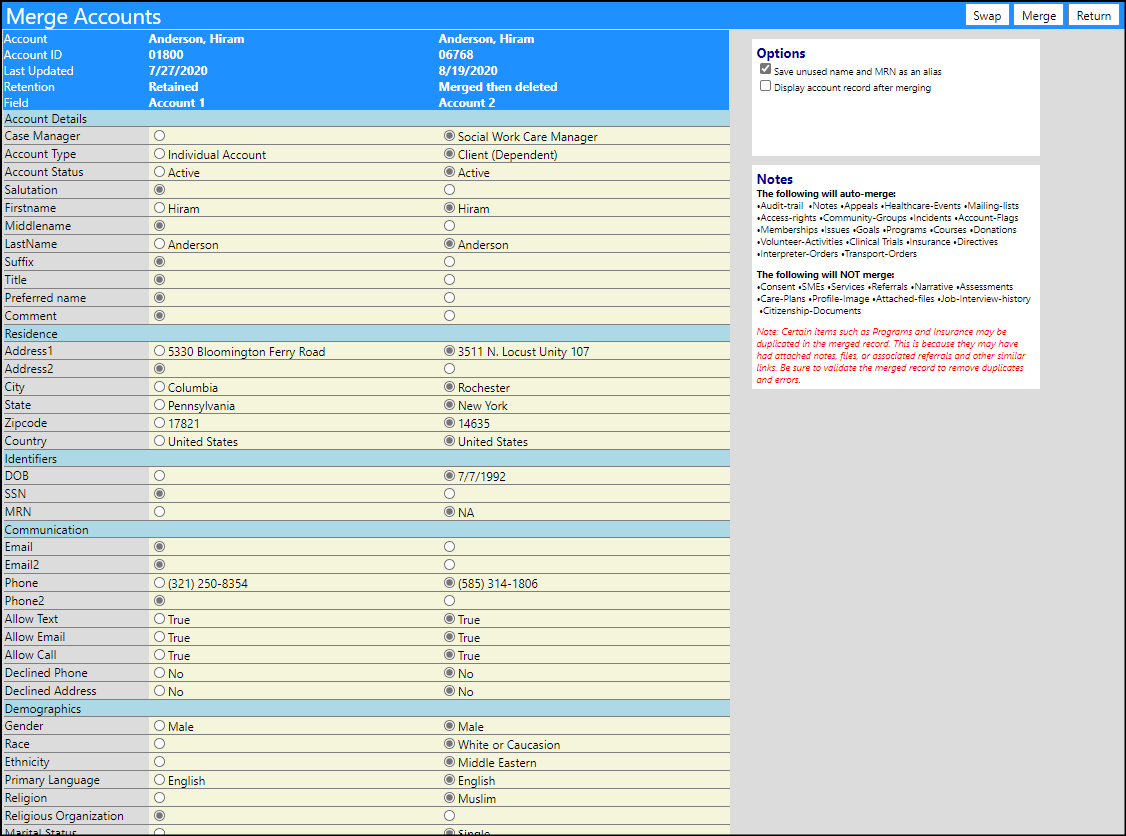
Task: Click the Merge button
Action: click(x=1038, y=15)
